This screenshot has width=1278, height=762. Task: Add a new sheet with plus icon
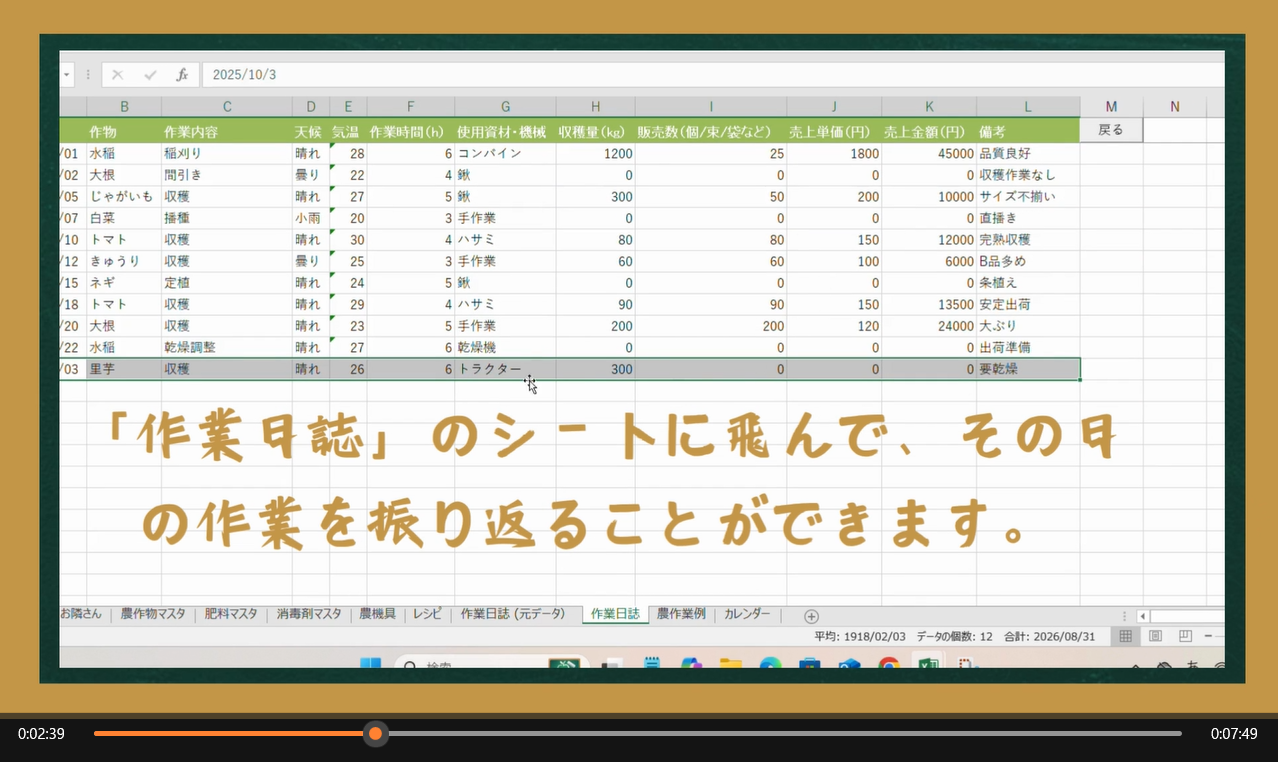(x=811, y=616)
